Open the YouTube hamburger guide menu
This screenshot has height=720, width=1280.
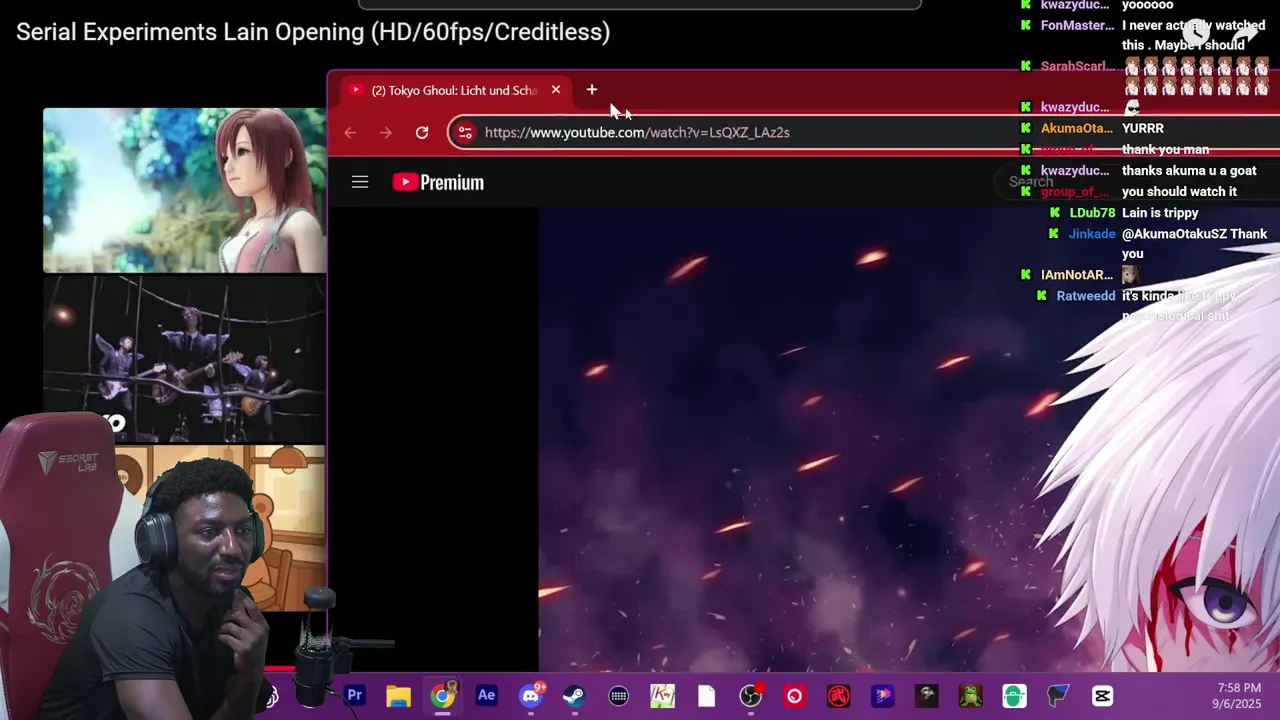360,182
